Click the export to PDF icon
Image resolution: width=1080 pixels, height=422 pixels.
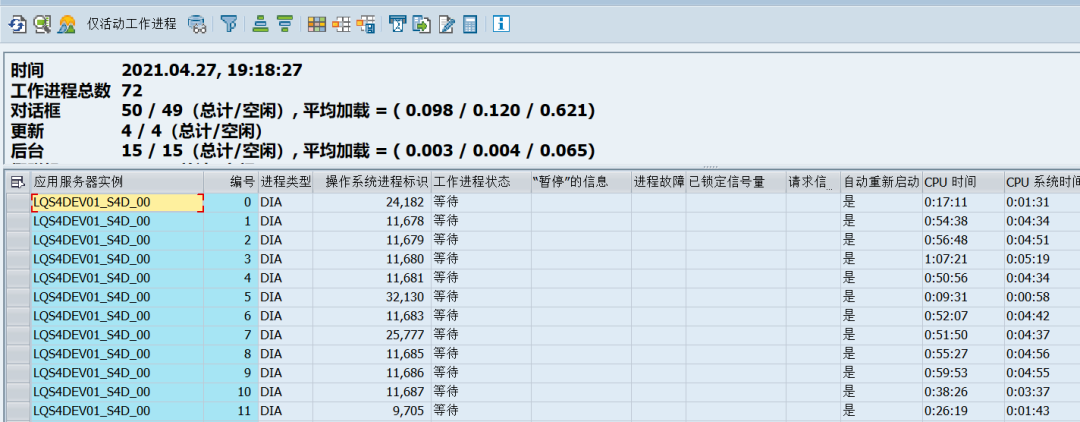[x=397, y=24]
